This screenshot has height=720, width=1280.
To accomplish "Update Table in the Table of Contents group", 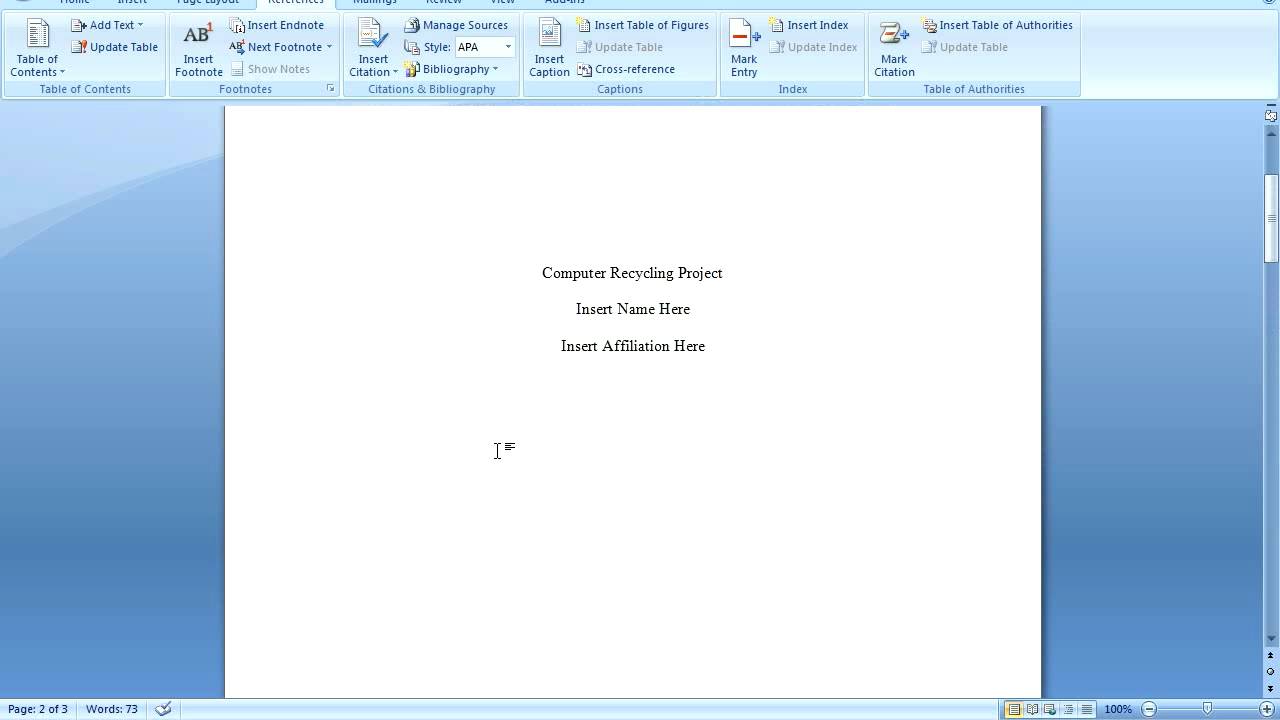I will coord(115,47).
